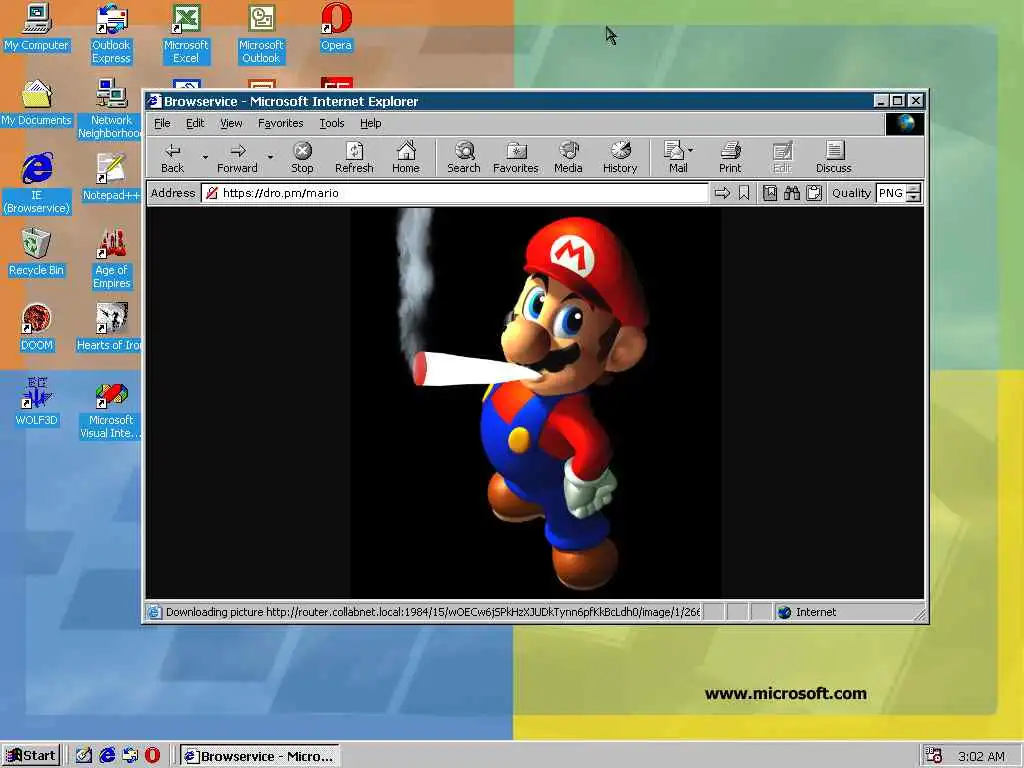Screen dimensions: 1024x768
Task: Go to the Home page
Action: pyautogui.click(x=406, y=157)
